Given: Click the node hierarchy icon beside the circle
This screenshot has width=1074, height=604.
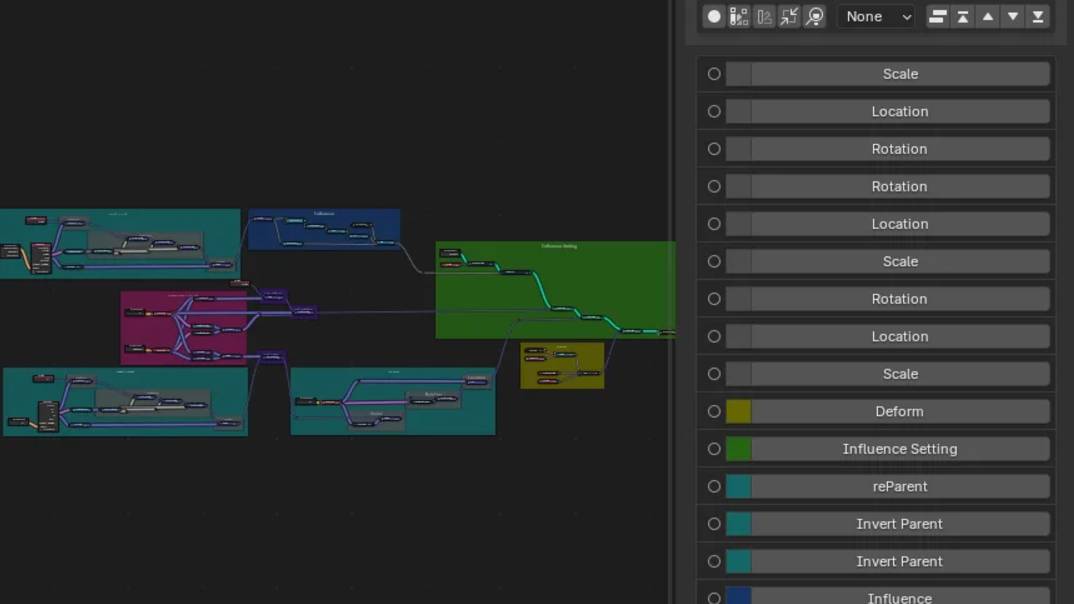Looking at the screenshot, I should tap(739, 16).
